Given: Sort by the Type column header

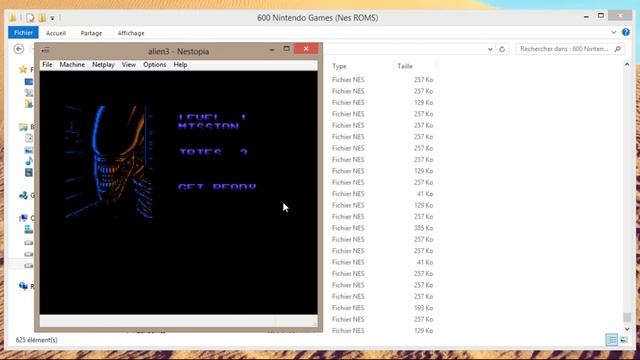Looking at the screenshot, I should pyautogui.click(x=339, y=66).
